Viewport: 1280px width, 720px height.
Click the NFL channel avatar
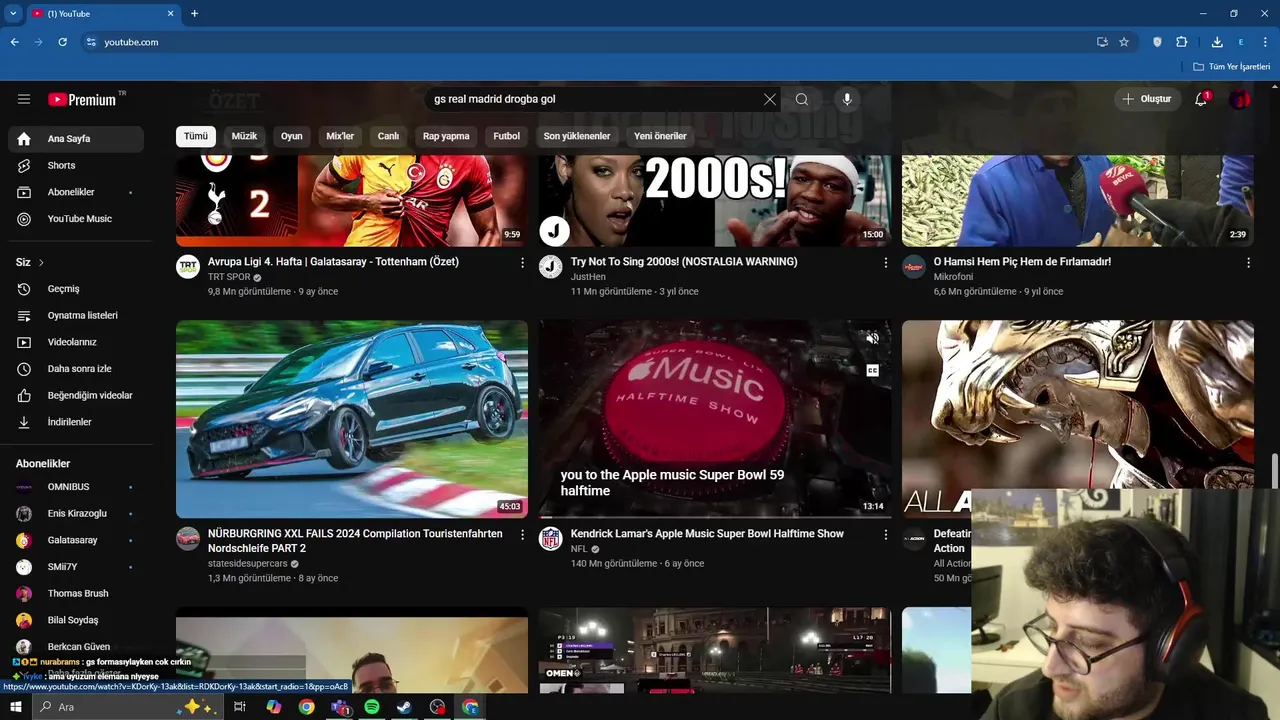(551, 539)
